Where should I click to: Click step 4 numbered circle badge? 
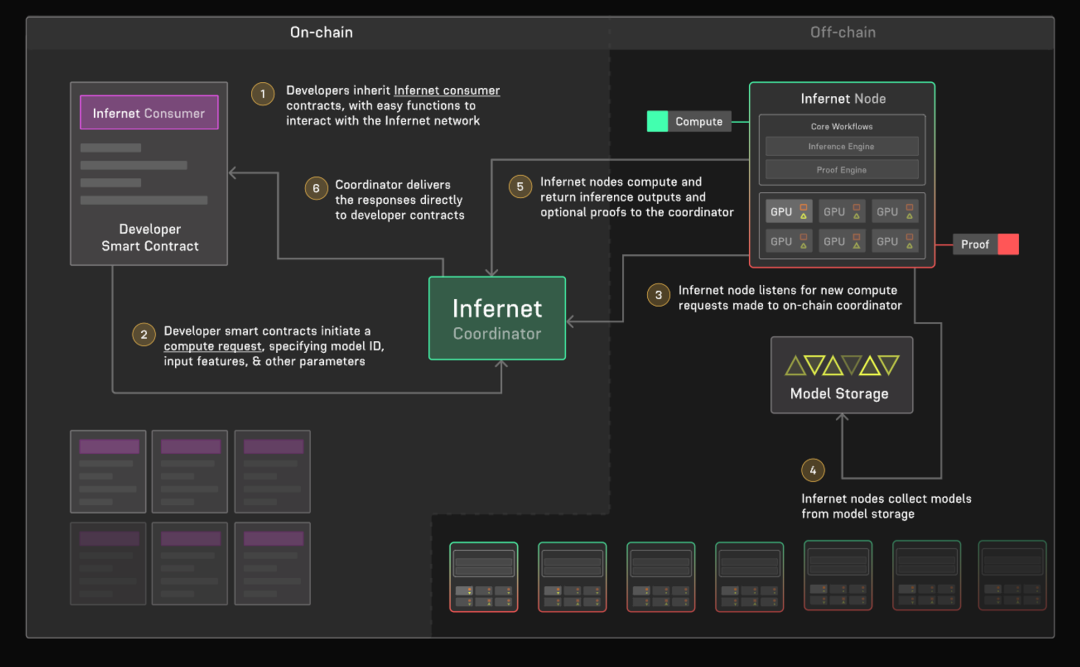coord(813,469)
